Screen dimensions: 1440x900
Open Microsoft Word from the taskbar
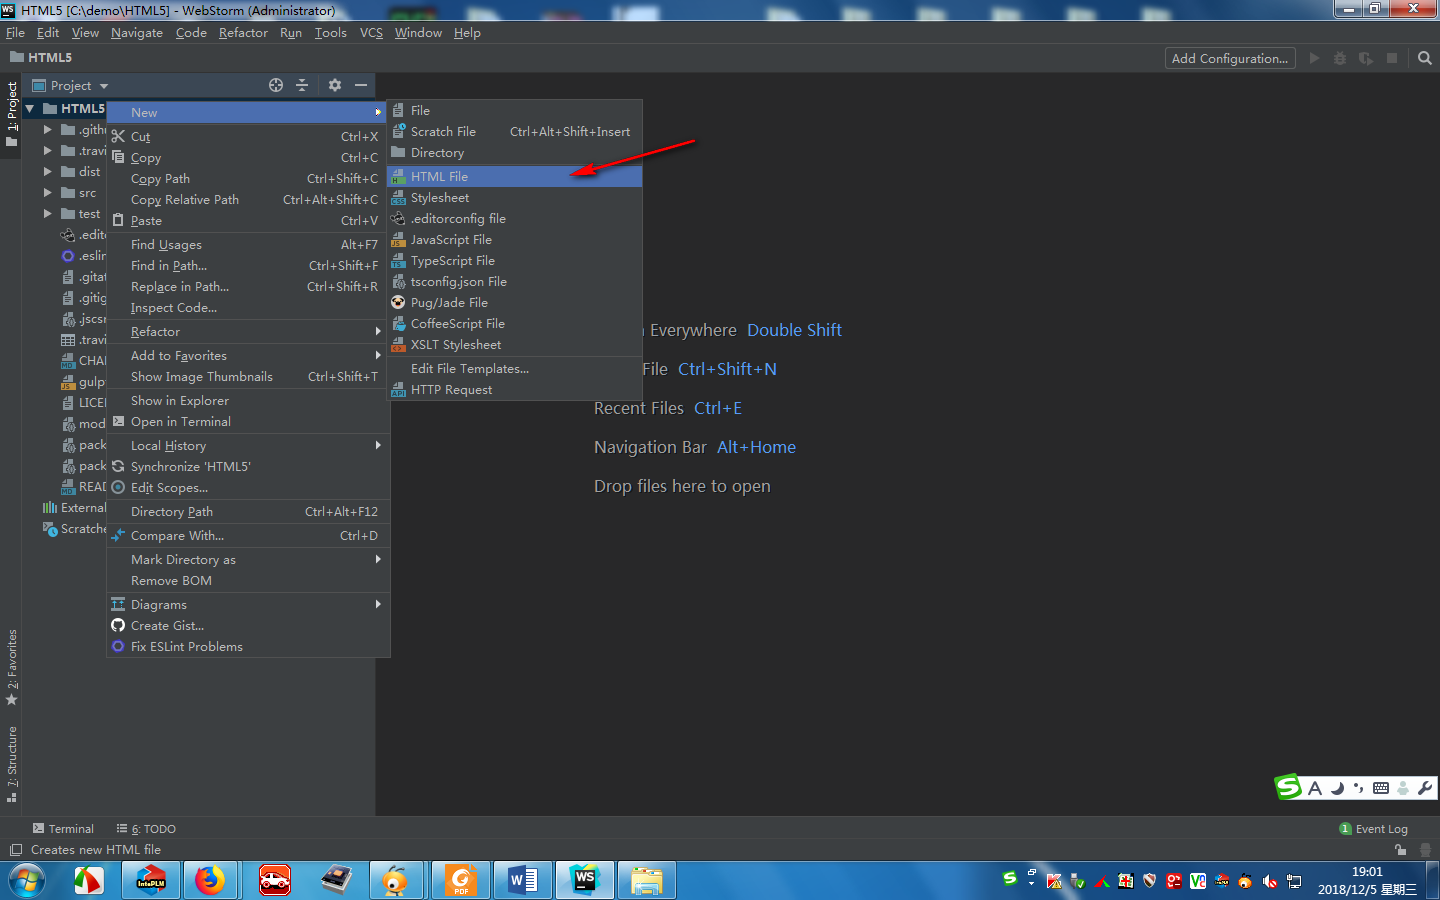524,880
